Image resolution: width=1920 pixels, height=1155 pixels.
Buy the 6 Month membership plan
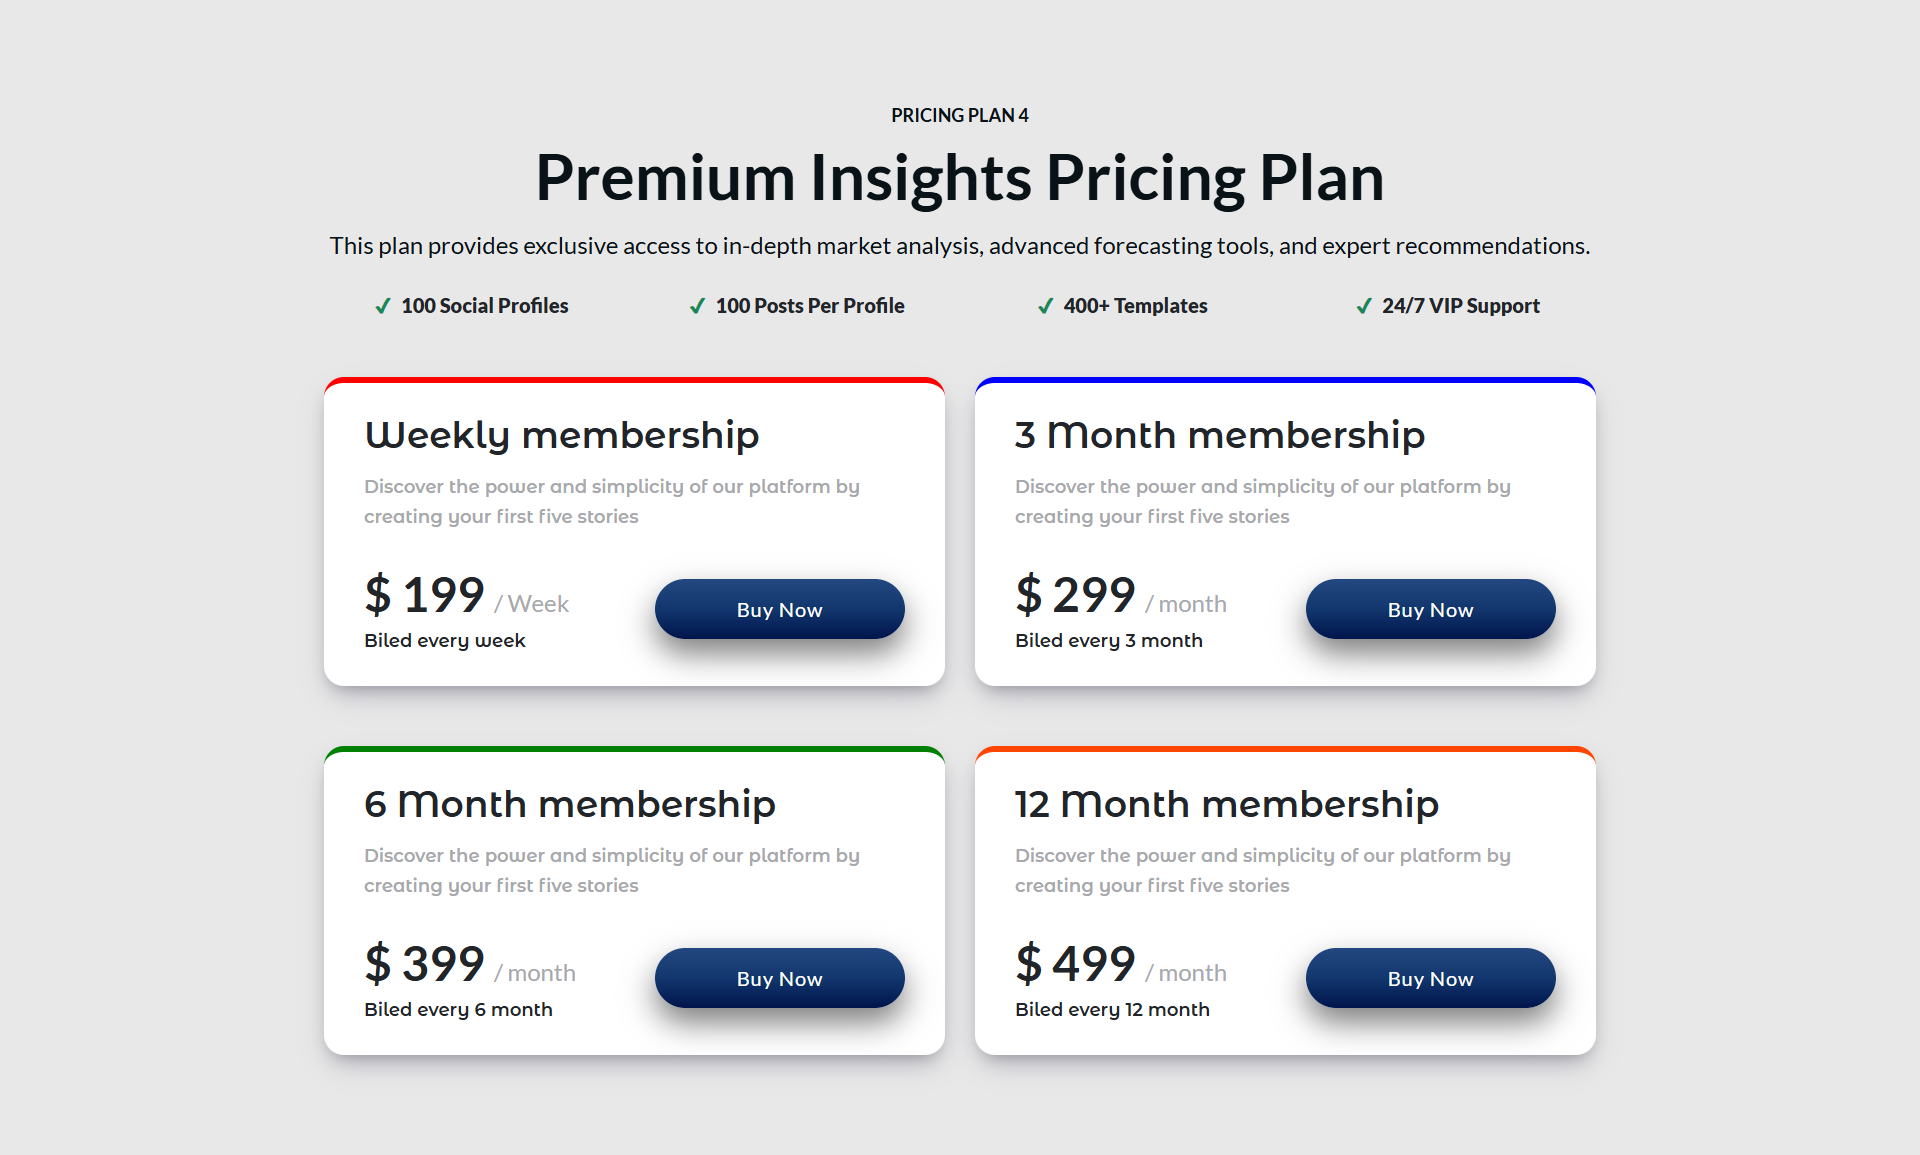pyautogui.click(x=780, y=978)
